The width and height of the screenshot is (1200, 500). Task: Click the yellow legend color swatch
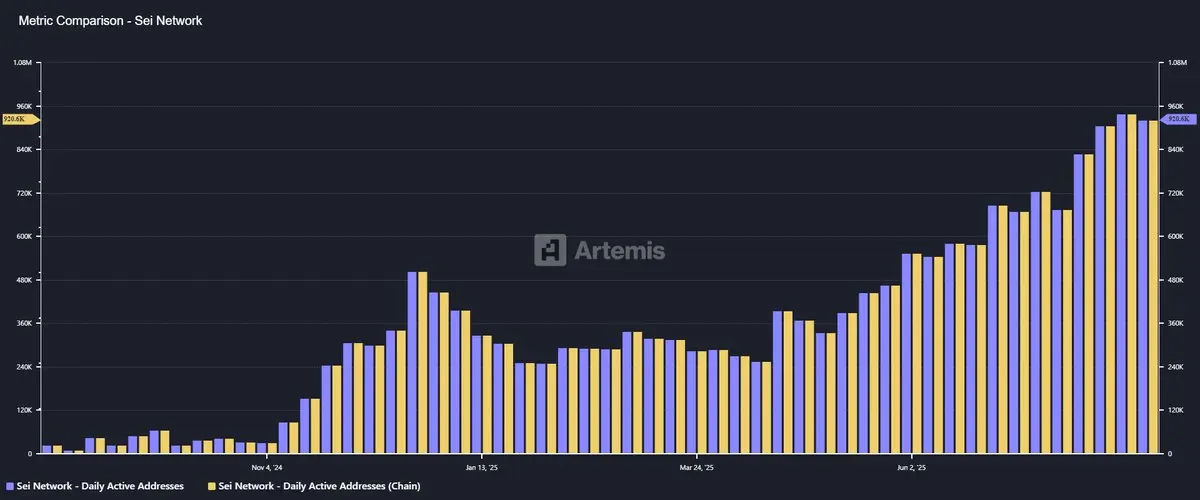tap(212, 486)
